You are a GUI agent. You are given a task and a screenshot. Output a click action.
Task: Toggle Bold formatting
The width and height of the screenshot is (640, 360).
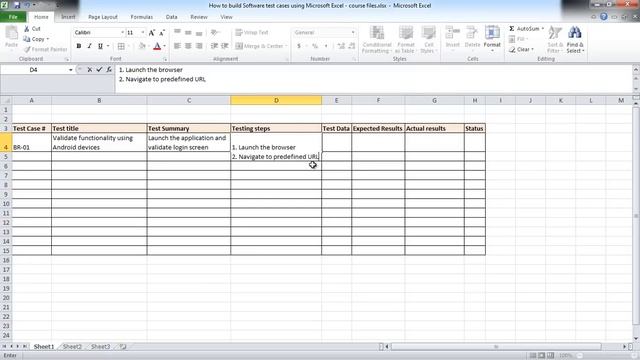pos(78,46)
